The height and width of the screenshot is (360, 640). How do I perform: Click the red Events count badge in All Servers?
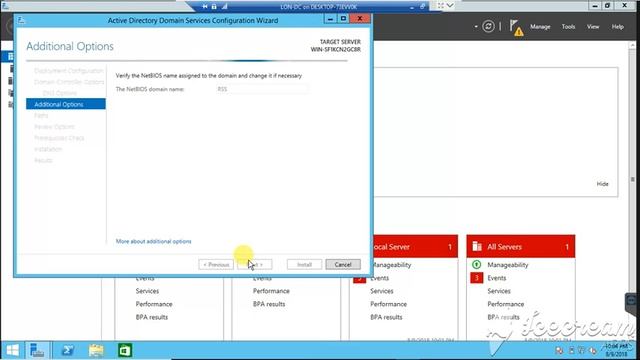pyautogui.click(x=476, y=278)
